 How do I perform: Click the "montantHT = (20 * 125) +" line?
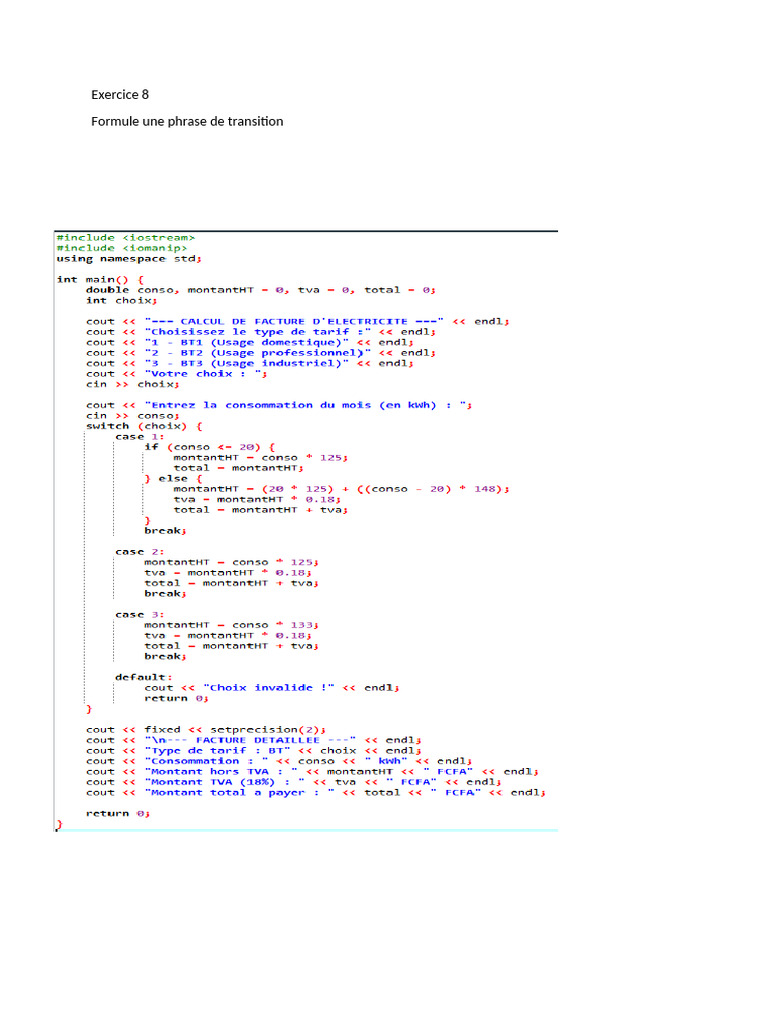click(x=342, y=488)
